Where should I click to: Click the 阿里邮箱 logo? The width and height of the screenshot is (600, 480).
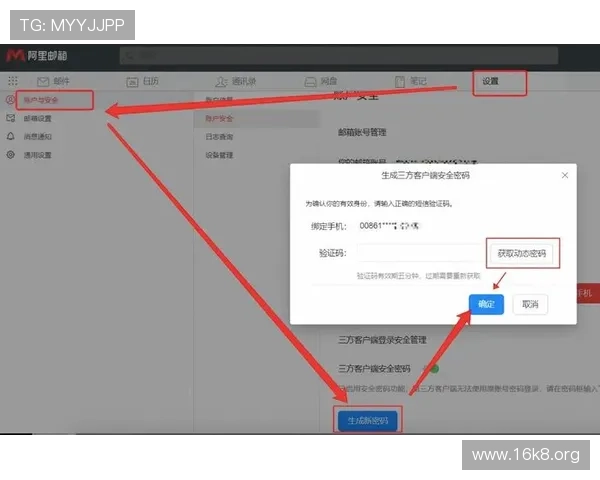tap(37, 56)
